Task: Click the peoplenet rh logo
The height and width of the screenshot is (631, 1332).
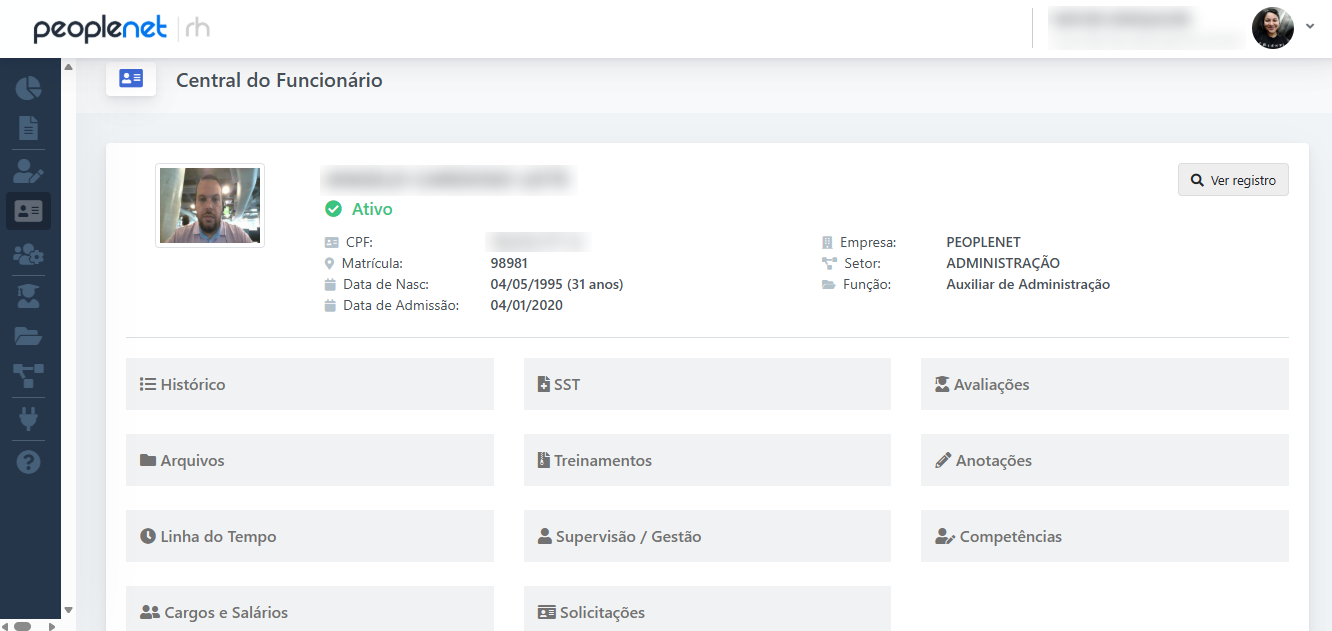Action: click(x=121, y=29)
